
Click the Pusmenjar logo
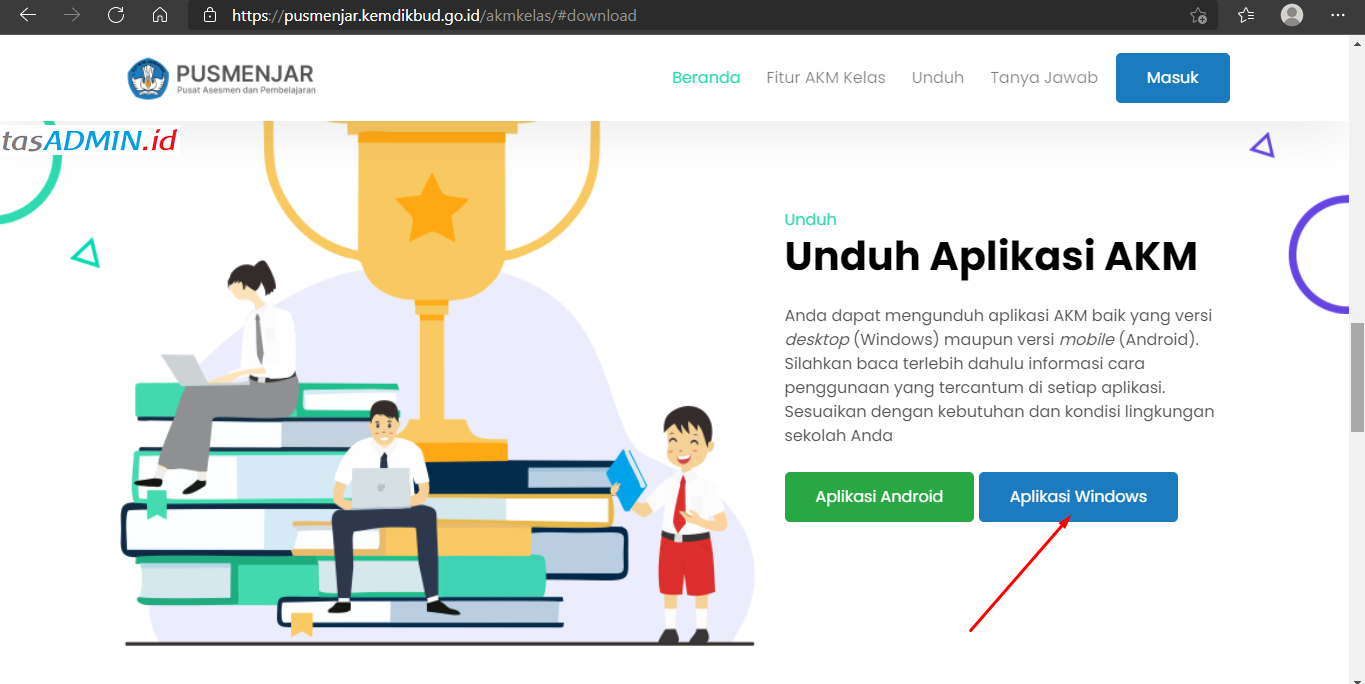(x=222, y=78)
